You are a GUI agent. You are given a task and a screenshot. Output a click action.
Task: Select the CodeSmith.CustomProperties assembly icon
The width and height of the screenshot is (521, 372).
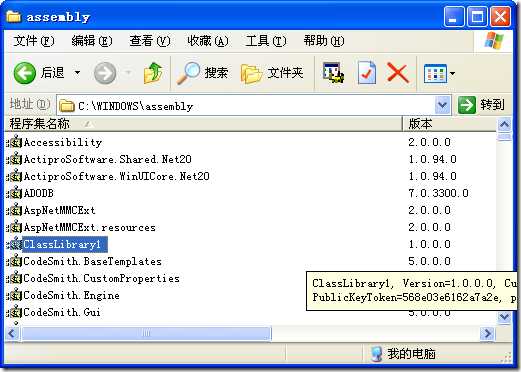click(14, 278)
